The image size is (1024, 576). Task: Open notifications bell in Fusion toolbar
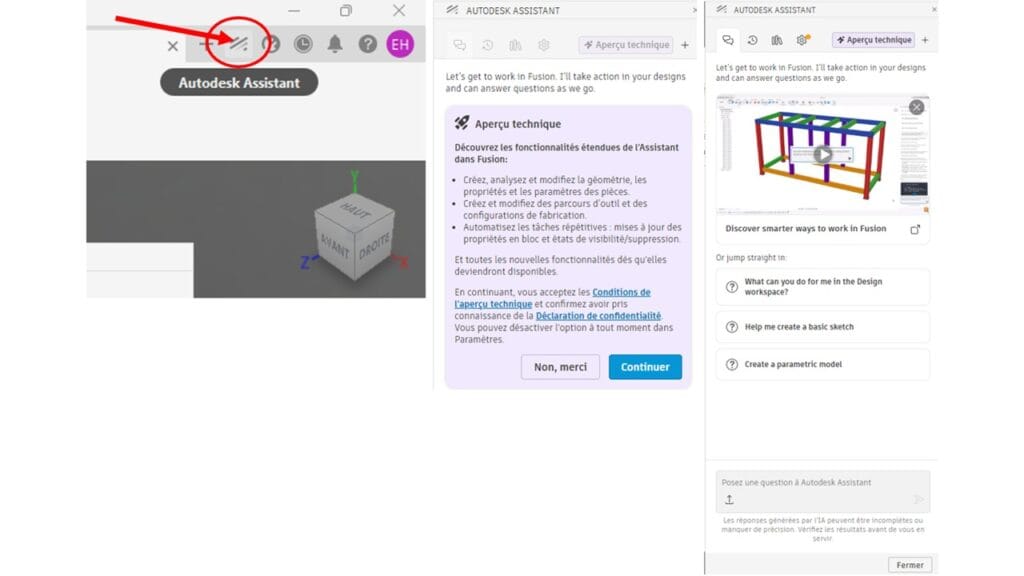[x=335, y=44]
